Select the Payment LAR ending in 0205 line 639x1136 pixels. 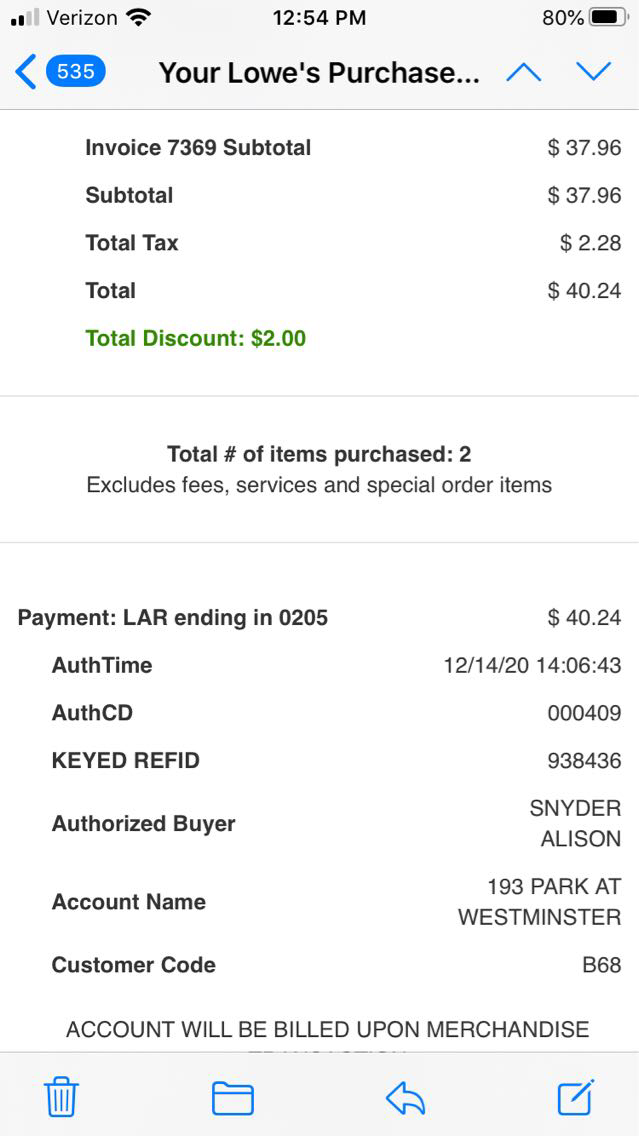(x=173, y=618)
